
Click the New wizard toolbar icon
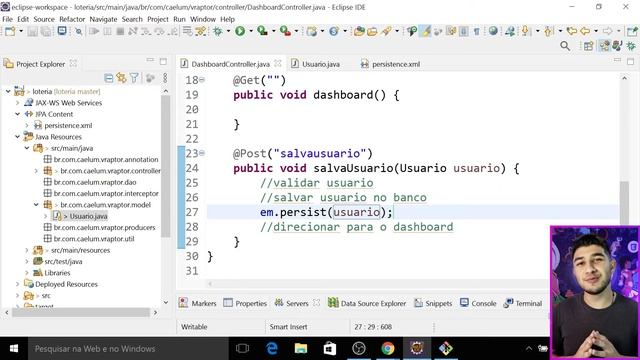[10, 31]
